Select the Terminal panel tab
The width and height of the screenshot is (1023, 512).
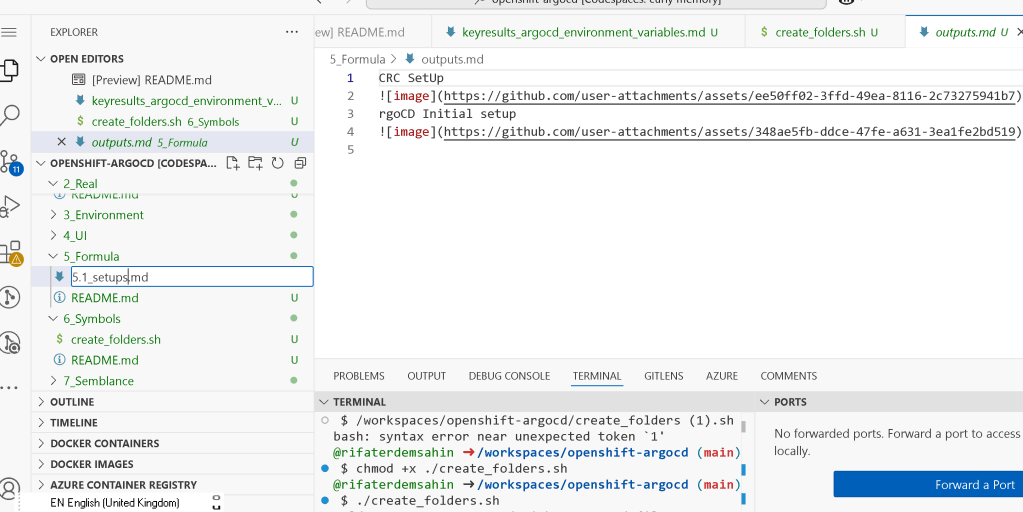(x=597, y=376)
